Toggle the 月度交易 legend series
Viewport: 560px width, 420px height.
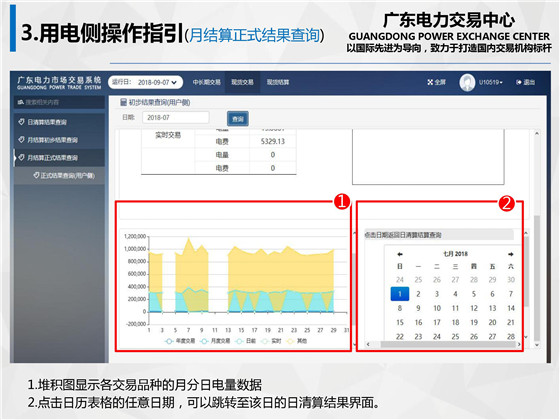click(x=215, y=341)
